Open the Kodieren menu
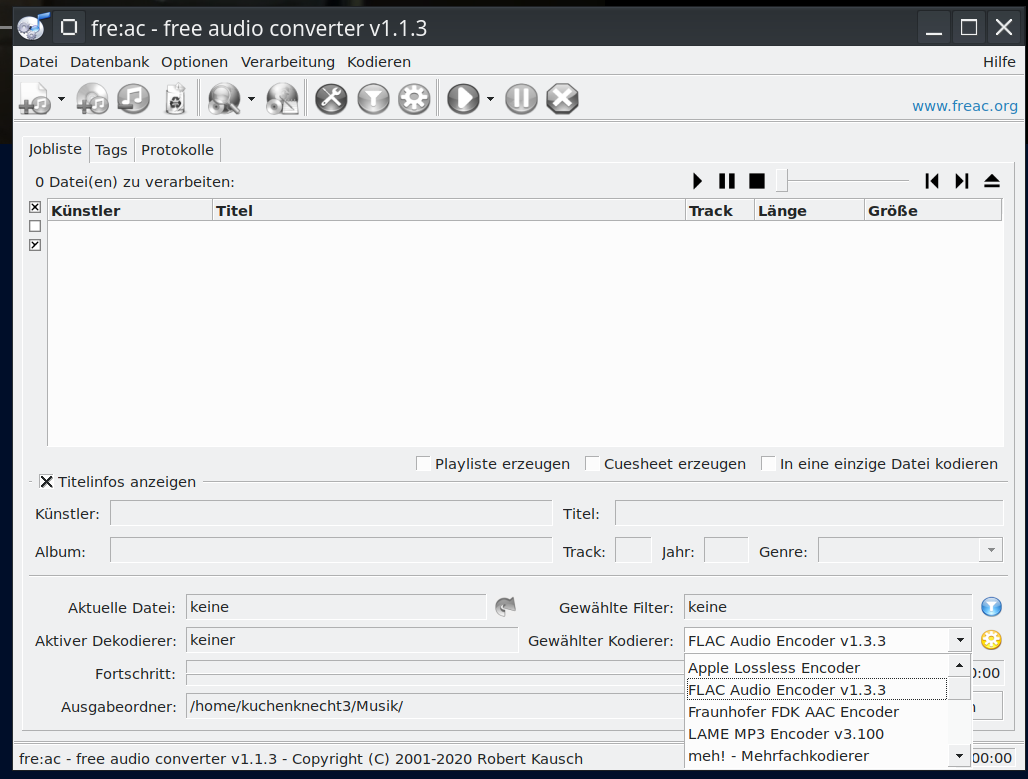 [x=379, y=62]
